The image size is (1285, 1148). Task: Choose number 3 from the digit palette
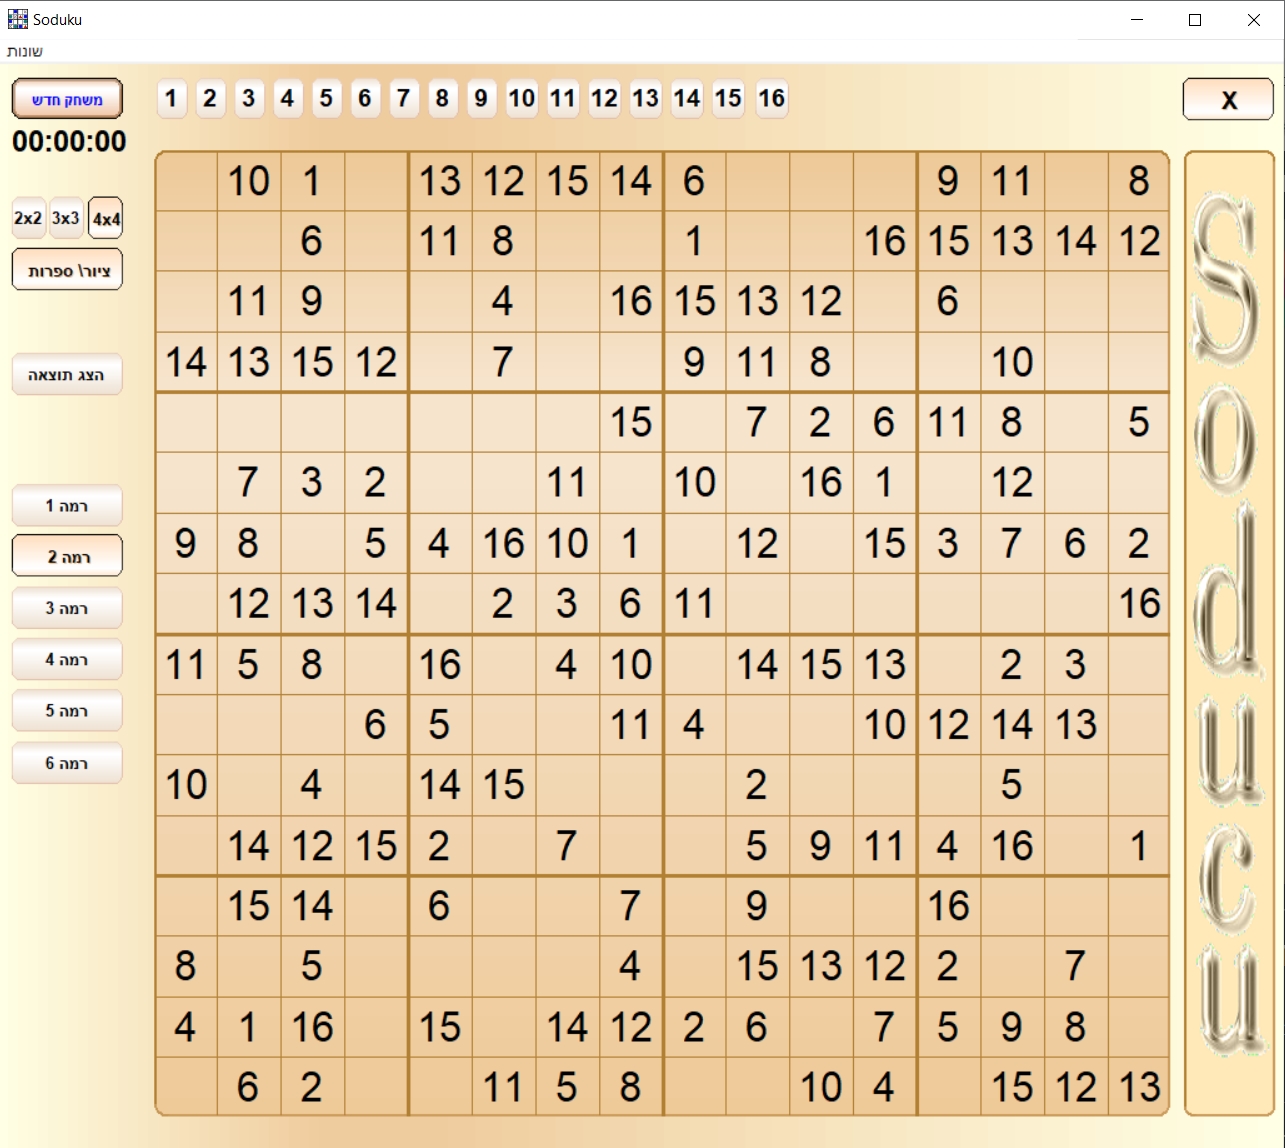(249, 99)
